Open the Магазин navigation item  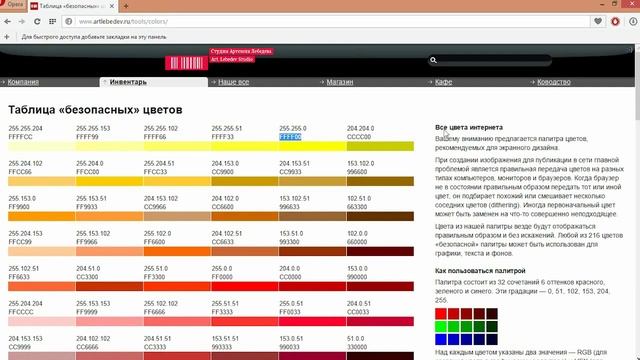point(340,82)
